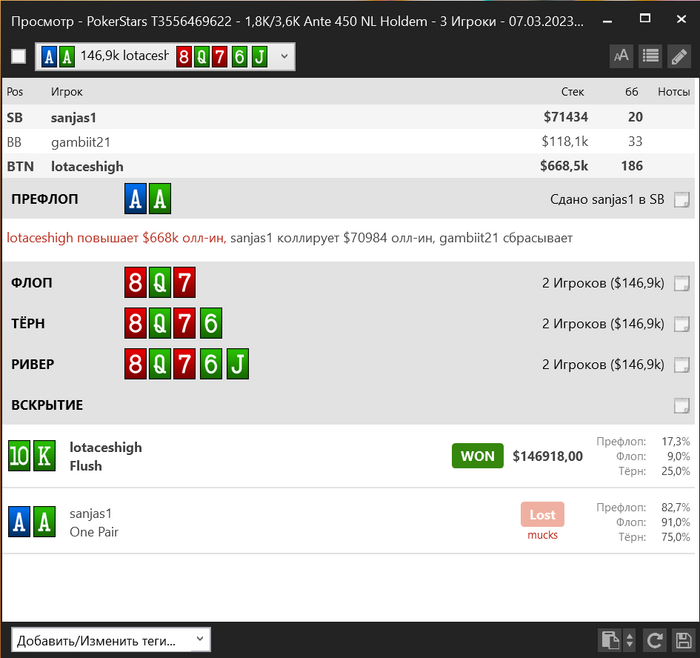The height and width of the screenshot is (658, 700).
Task: Click sanjas1's 82,7% preflop equity value
Action: [x=675, y=508]
